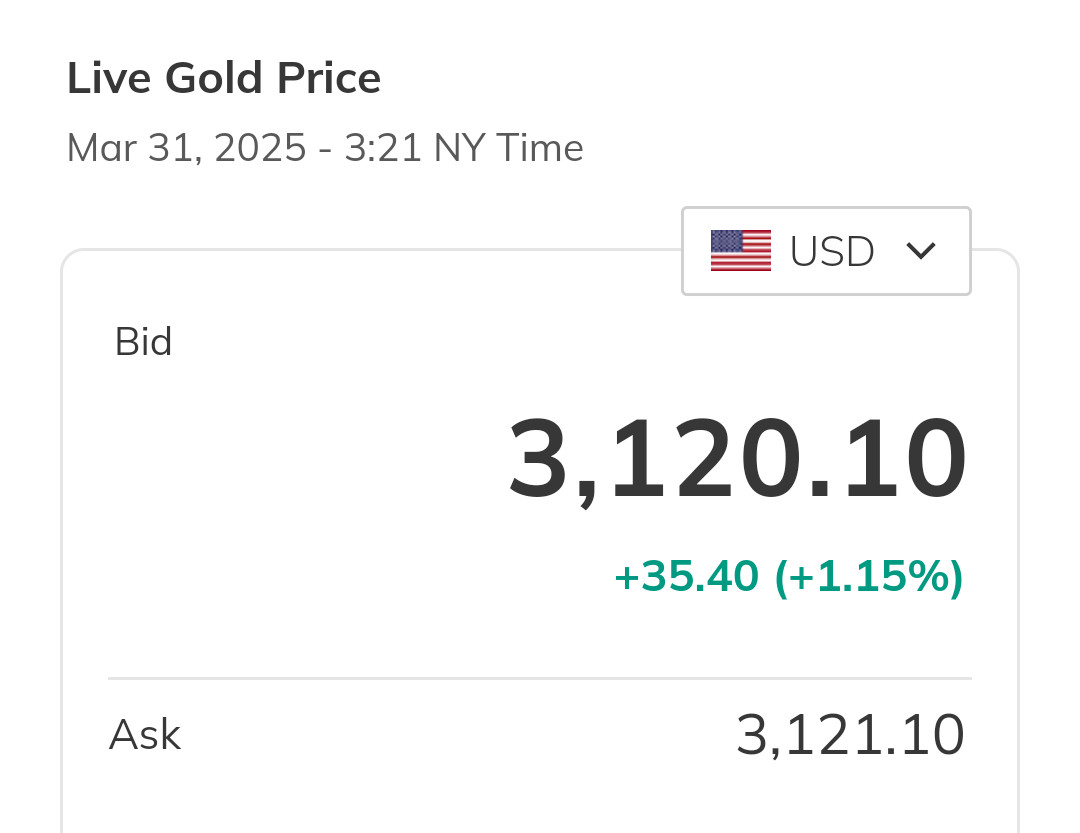Expand the currency chevron arrow
Viewport: 1080px width, 833px height.
click(x=920, y=251)
